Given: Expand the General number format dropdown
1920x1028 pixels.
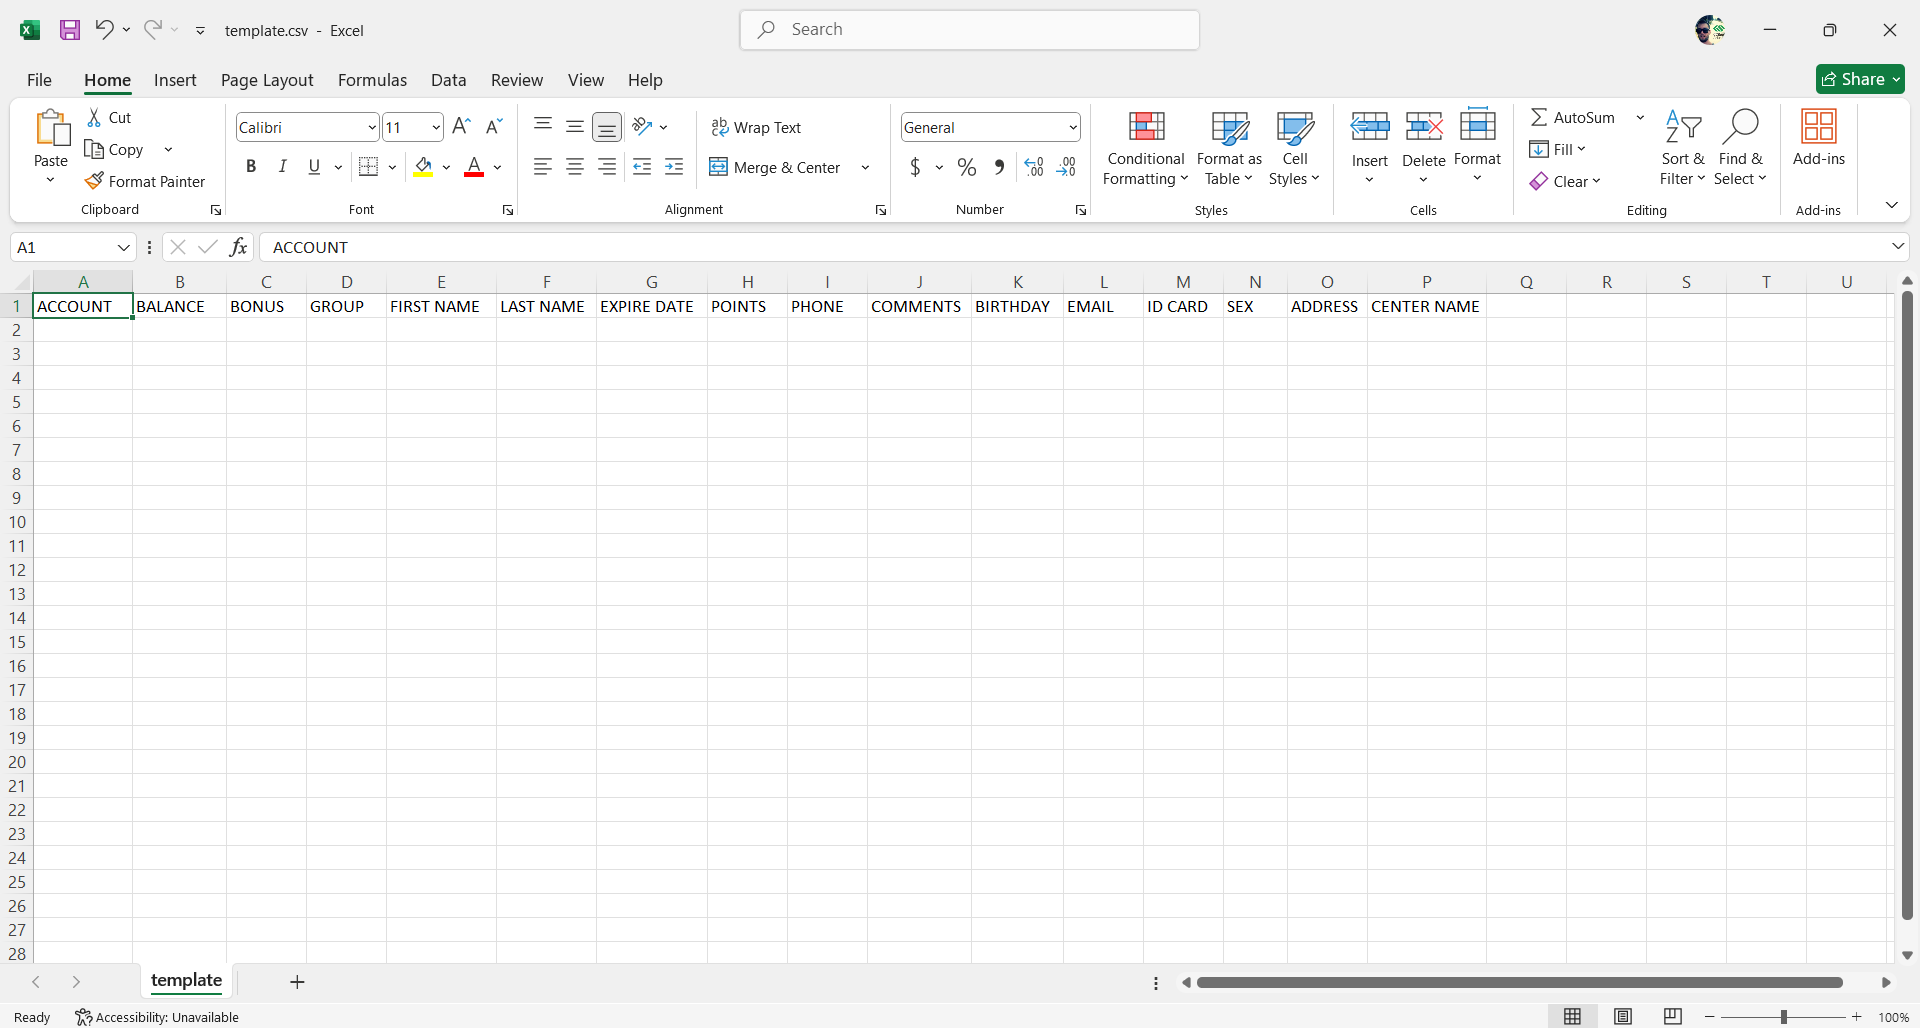Looking at the screenshot, I should [x=1072, y=127].
